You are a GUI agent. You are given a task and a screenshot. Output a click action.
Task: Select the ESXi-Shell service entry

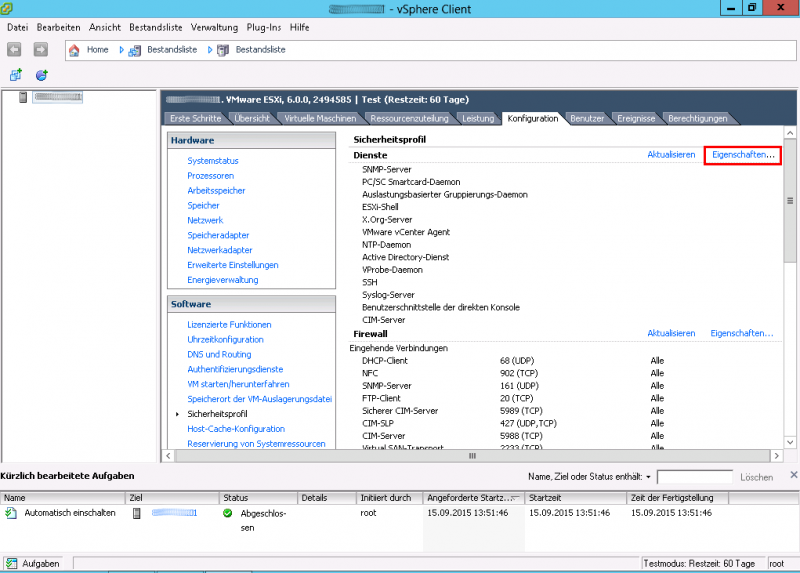pos(380,207)
